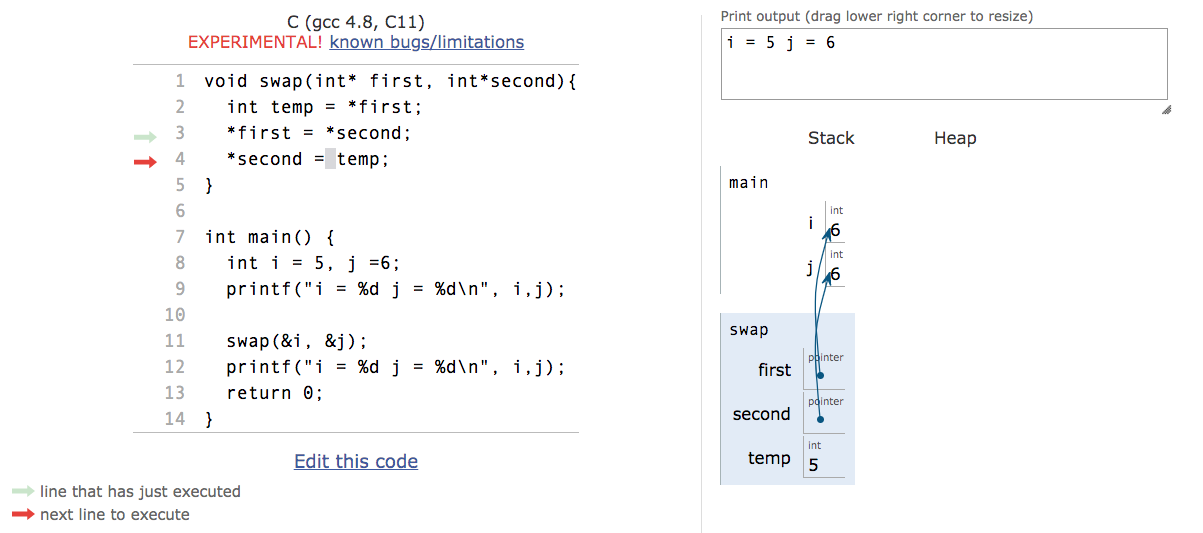The height and width of the screenshot is (533, 1203).
Task: Click the red arrow icon in the legend
Action: (23, 515)
